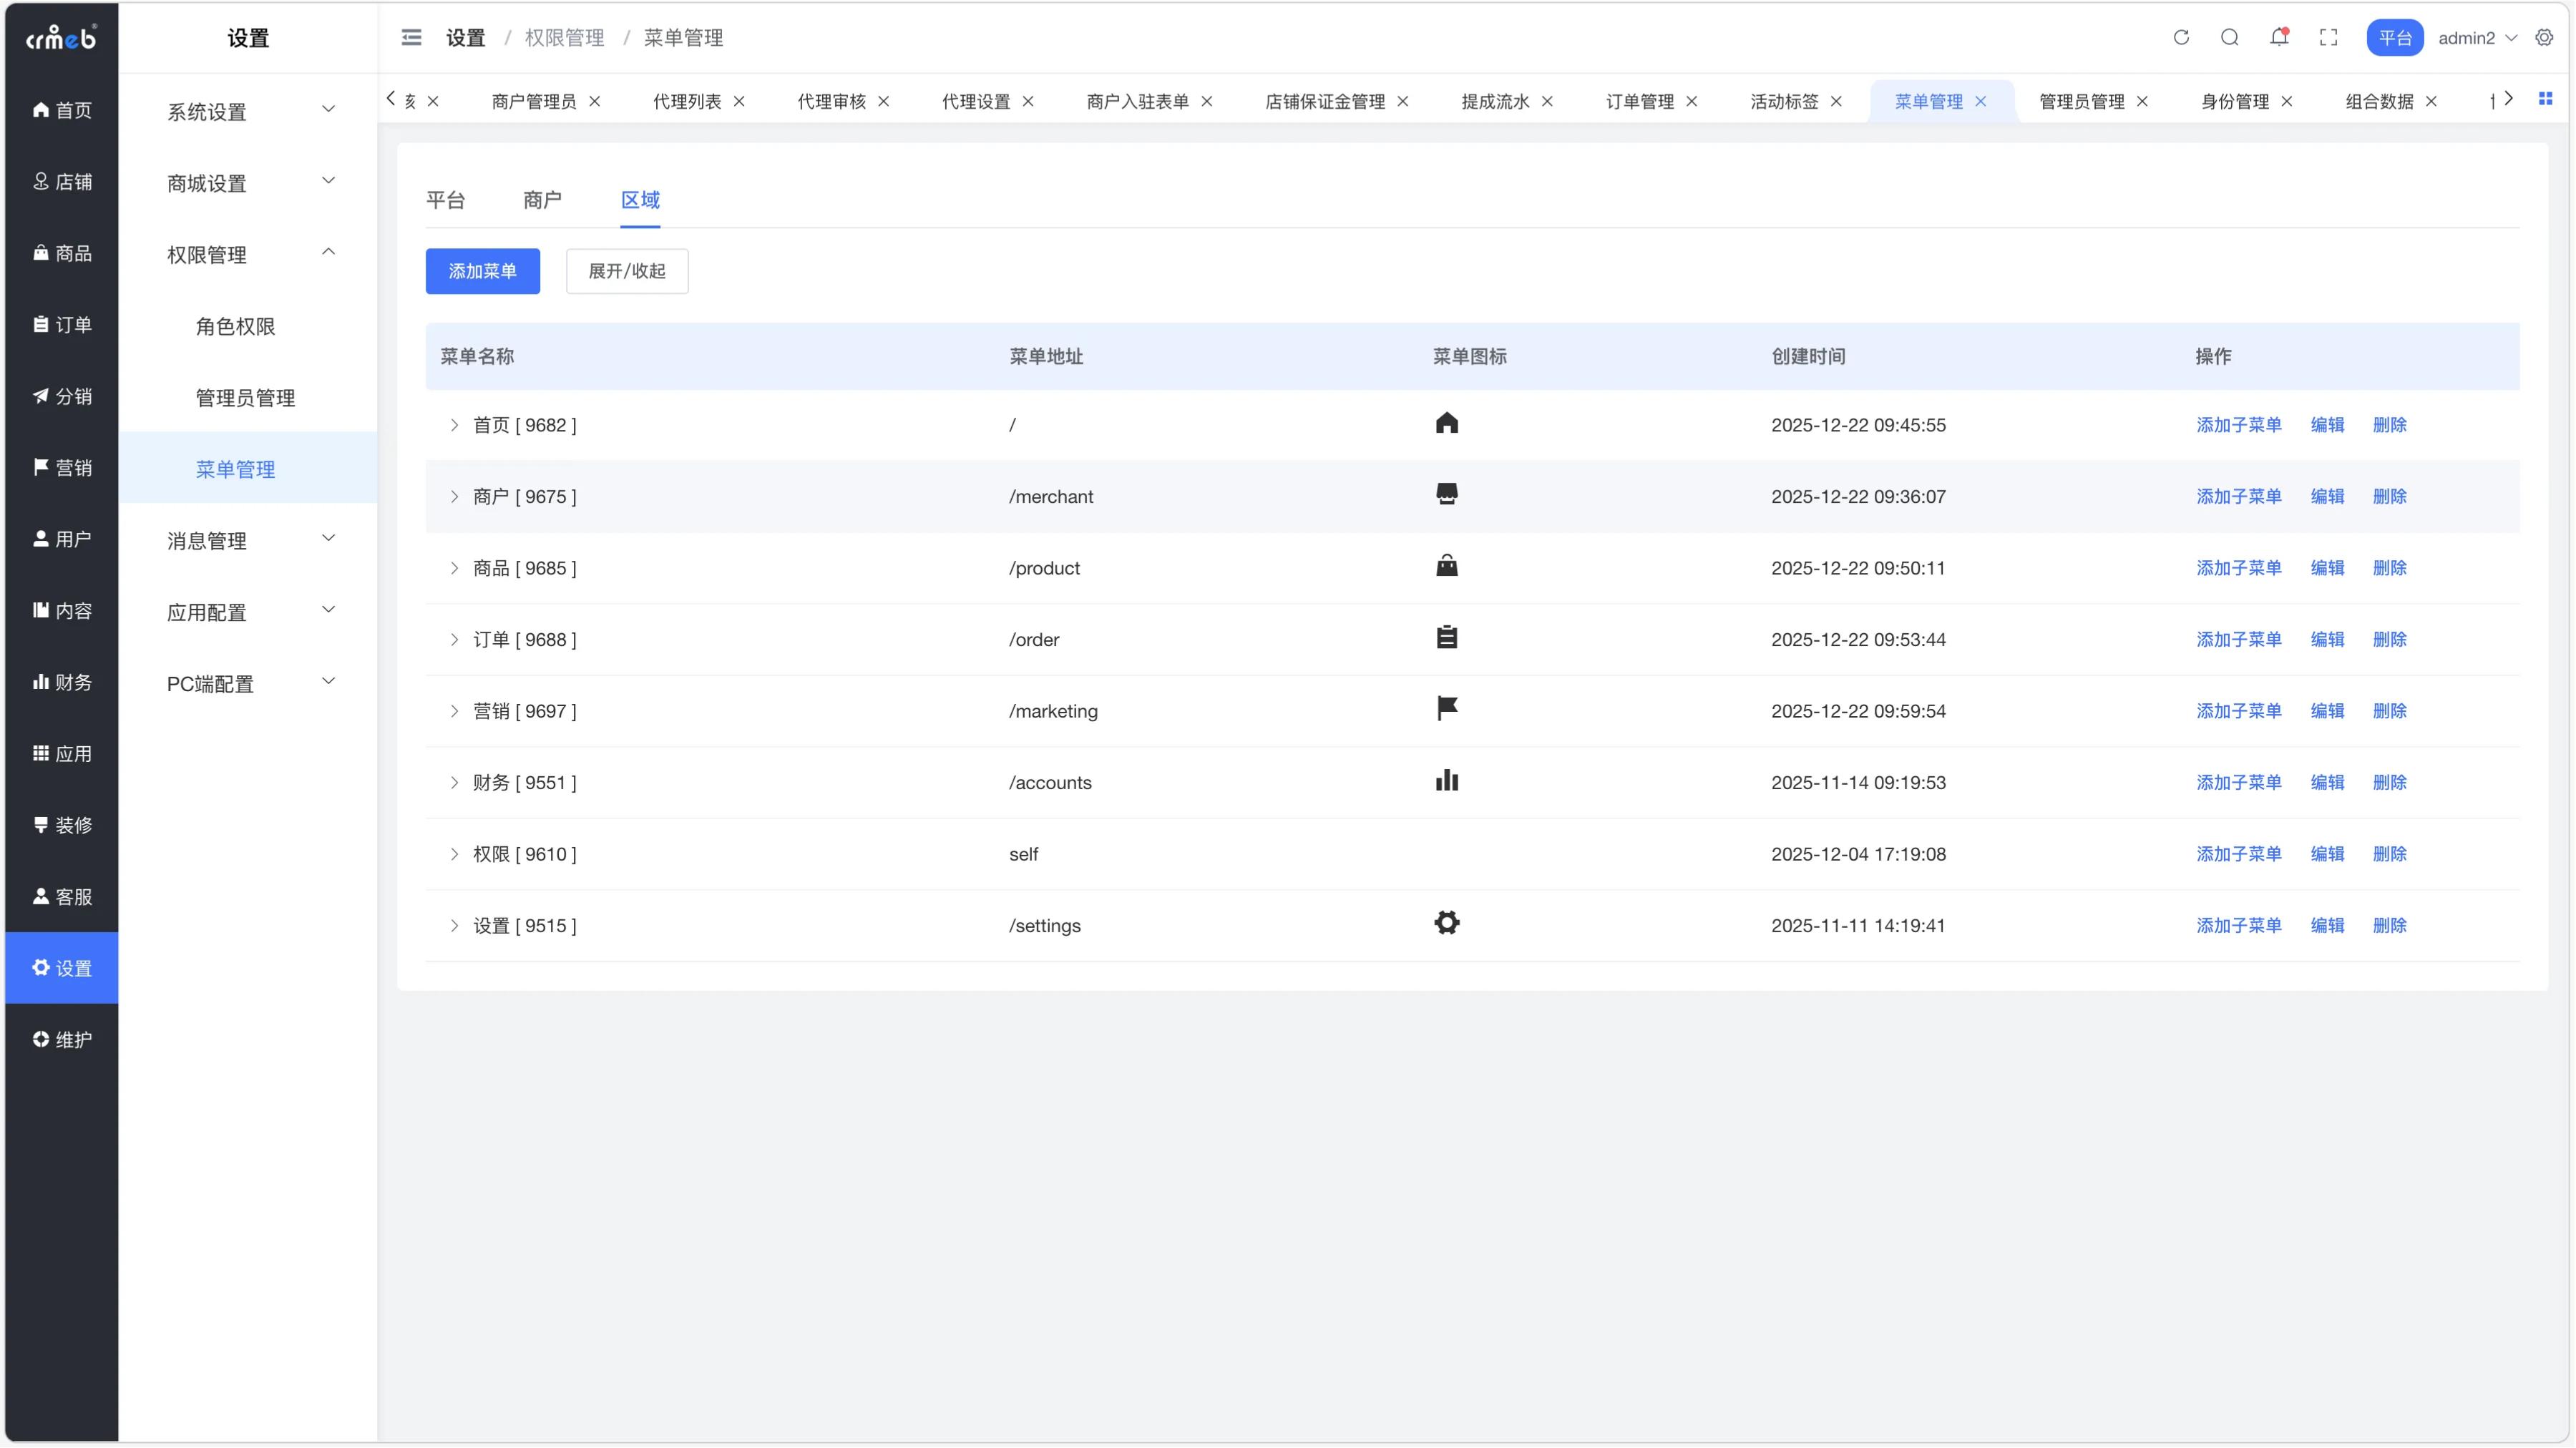Expand the 首页 [ 9682 ] row
This screenshot has height=1448, width=2576.
click(x=454, y=425)
